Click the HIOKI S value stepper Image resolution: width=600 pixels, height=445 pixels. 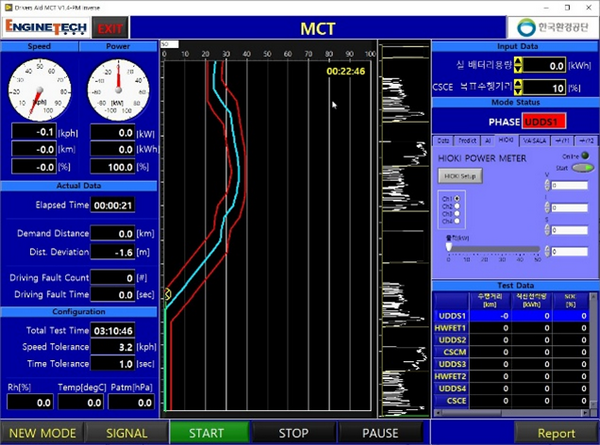click(x=547, y=230)
